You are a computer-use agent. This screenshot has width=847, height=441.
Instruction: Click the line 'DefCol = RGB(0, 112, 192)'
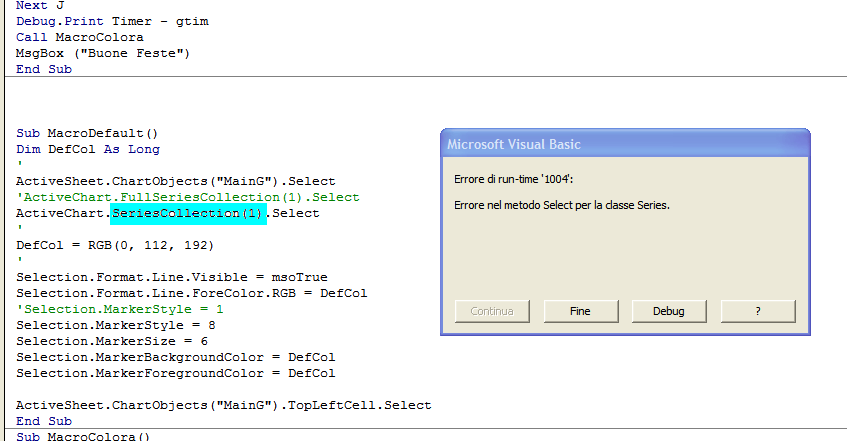click(115, 245)
